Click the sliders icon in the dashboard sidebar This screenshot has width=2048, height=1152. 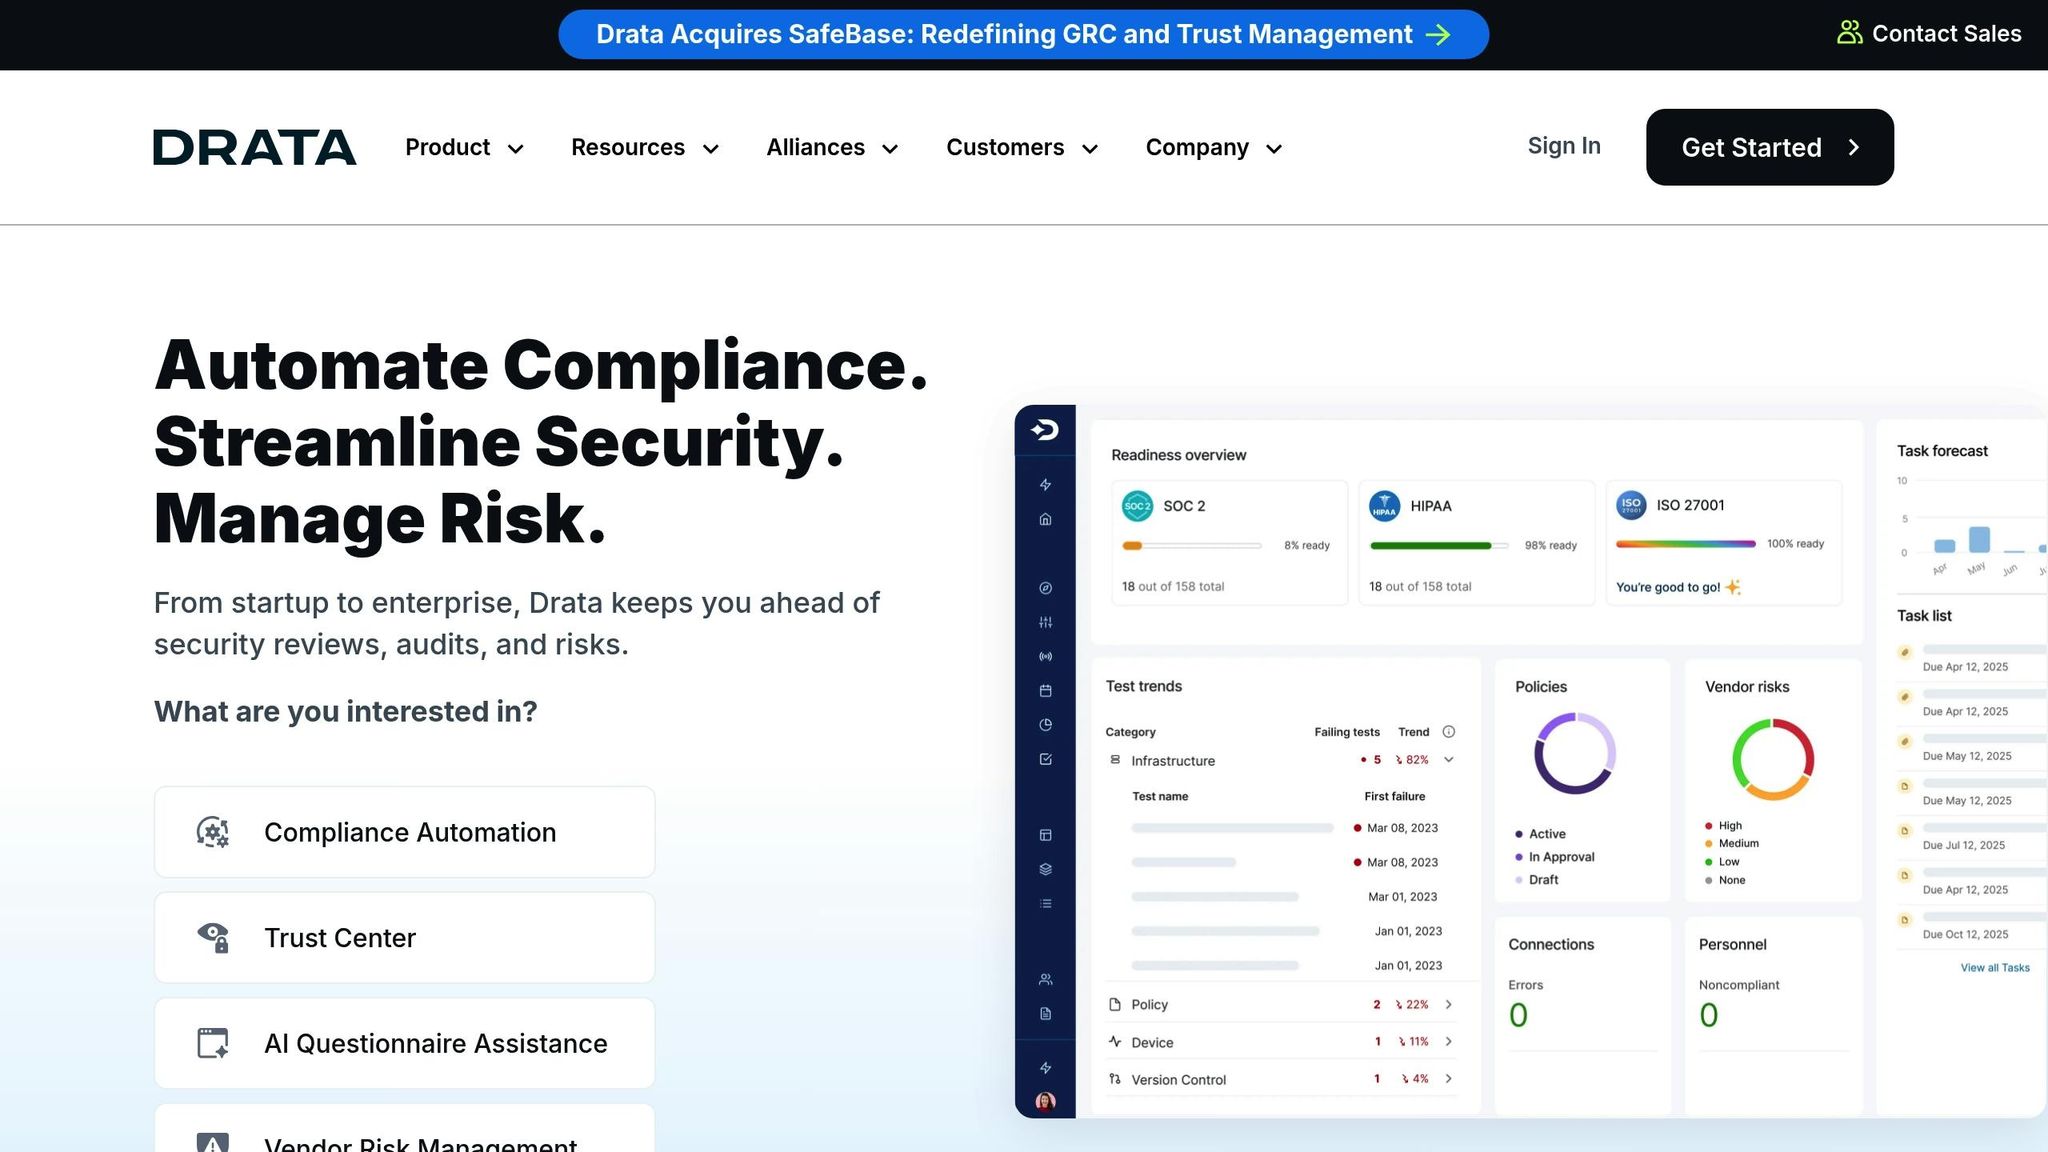1045,622
